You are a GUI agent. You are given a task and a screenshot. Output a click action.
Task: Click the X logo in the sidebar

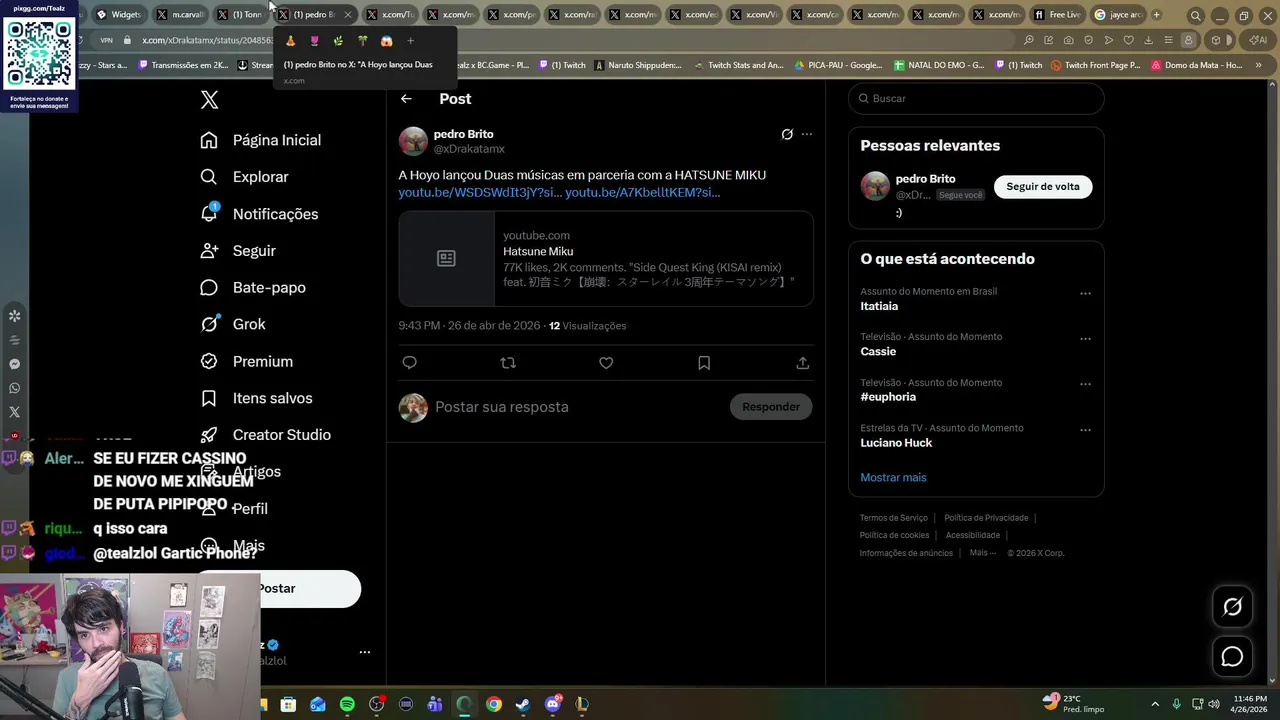(x=209, y=99)
